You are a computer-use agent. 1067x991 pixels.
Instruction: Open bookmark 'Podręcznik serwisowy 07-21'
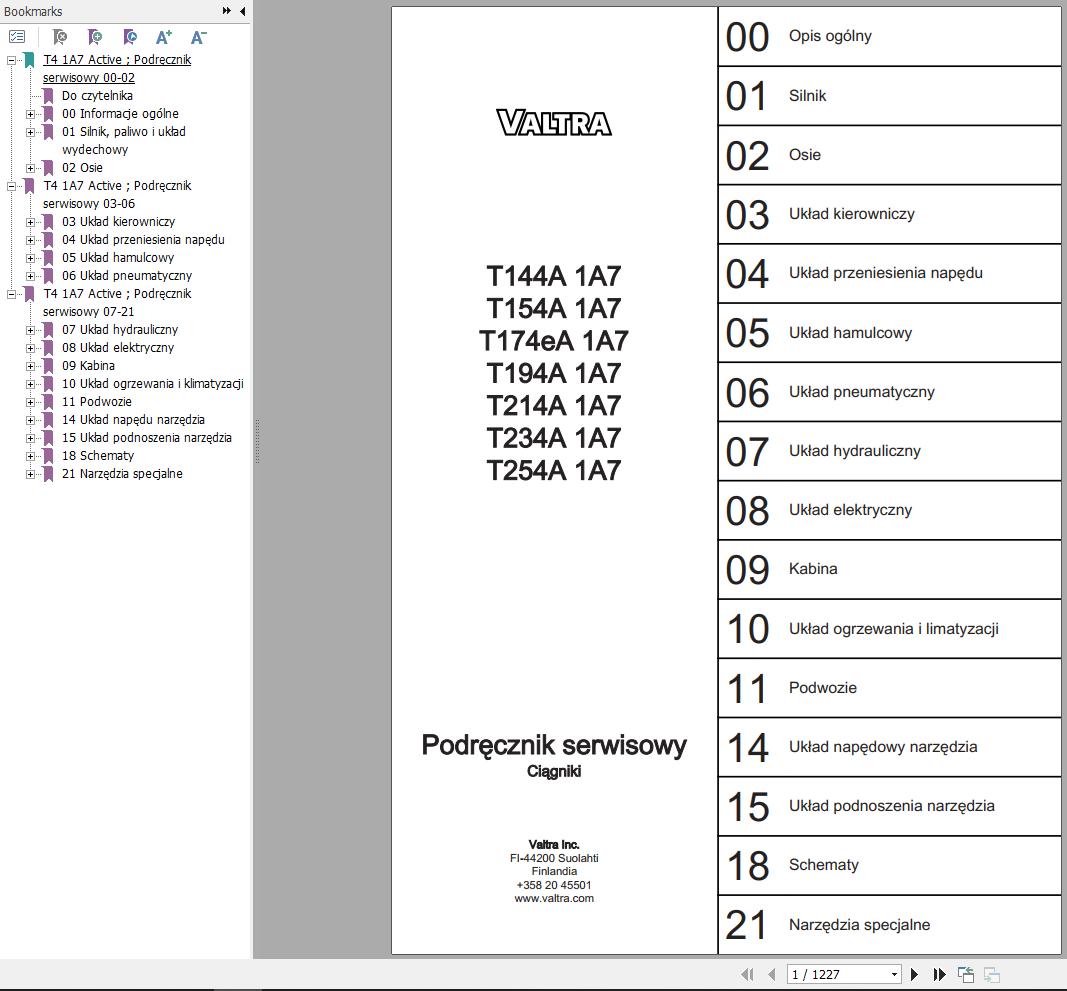(117, 303)
